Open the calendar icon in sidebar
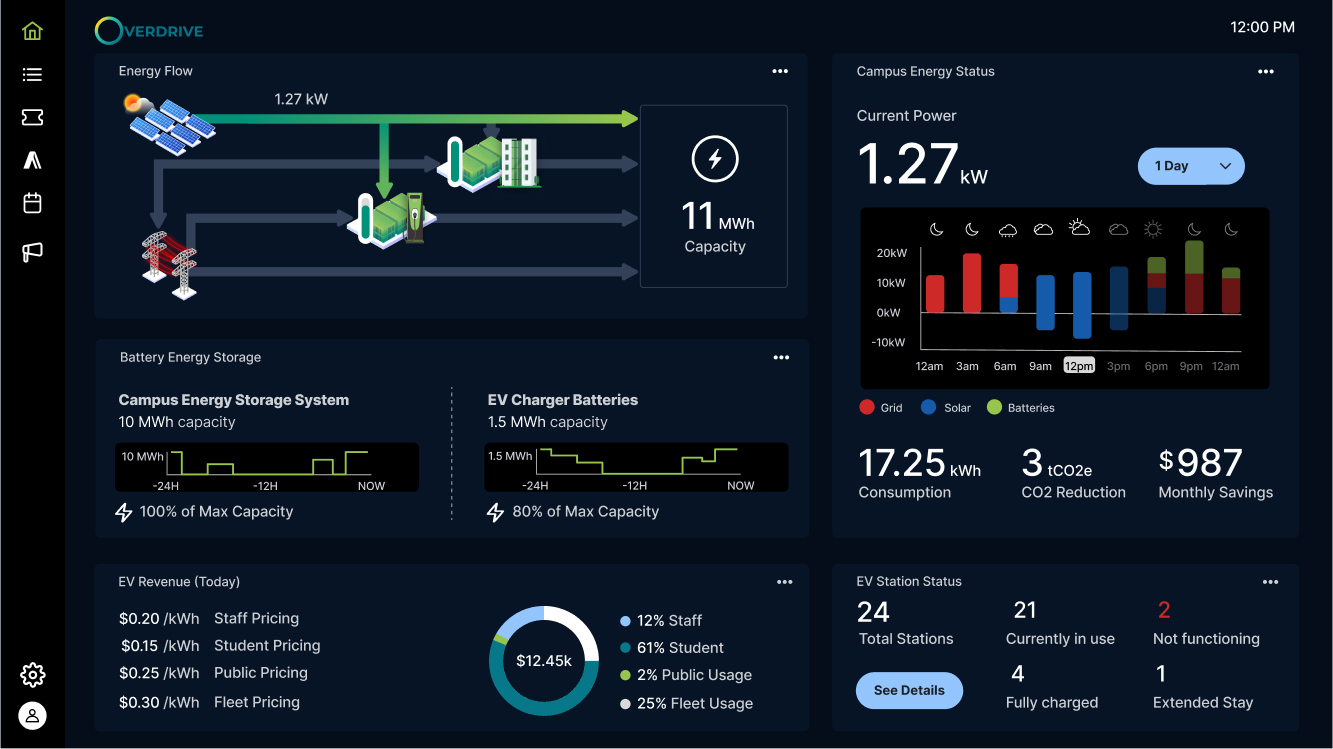Screen dimensions: 1333x749 coord(32,203)
